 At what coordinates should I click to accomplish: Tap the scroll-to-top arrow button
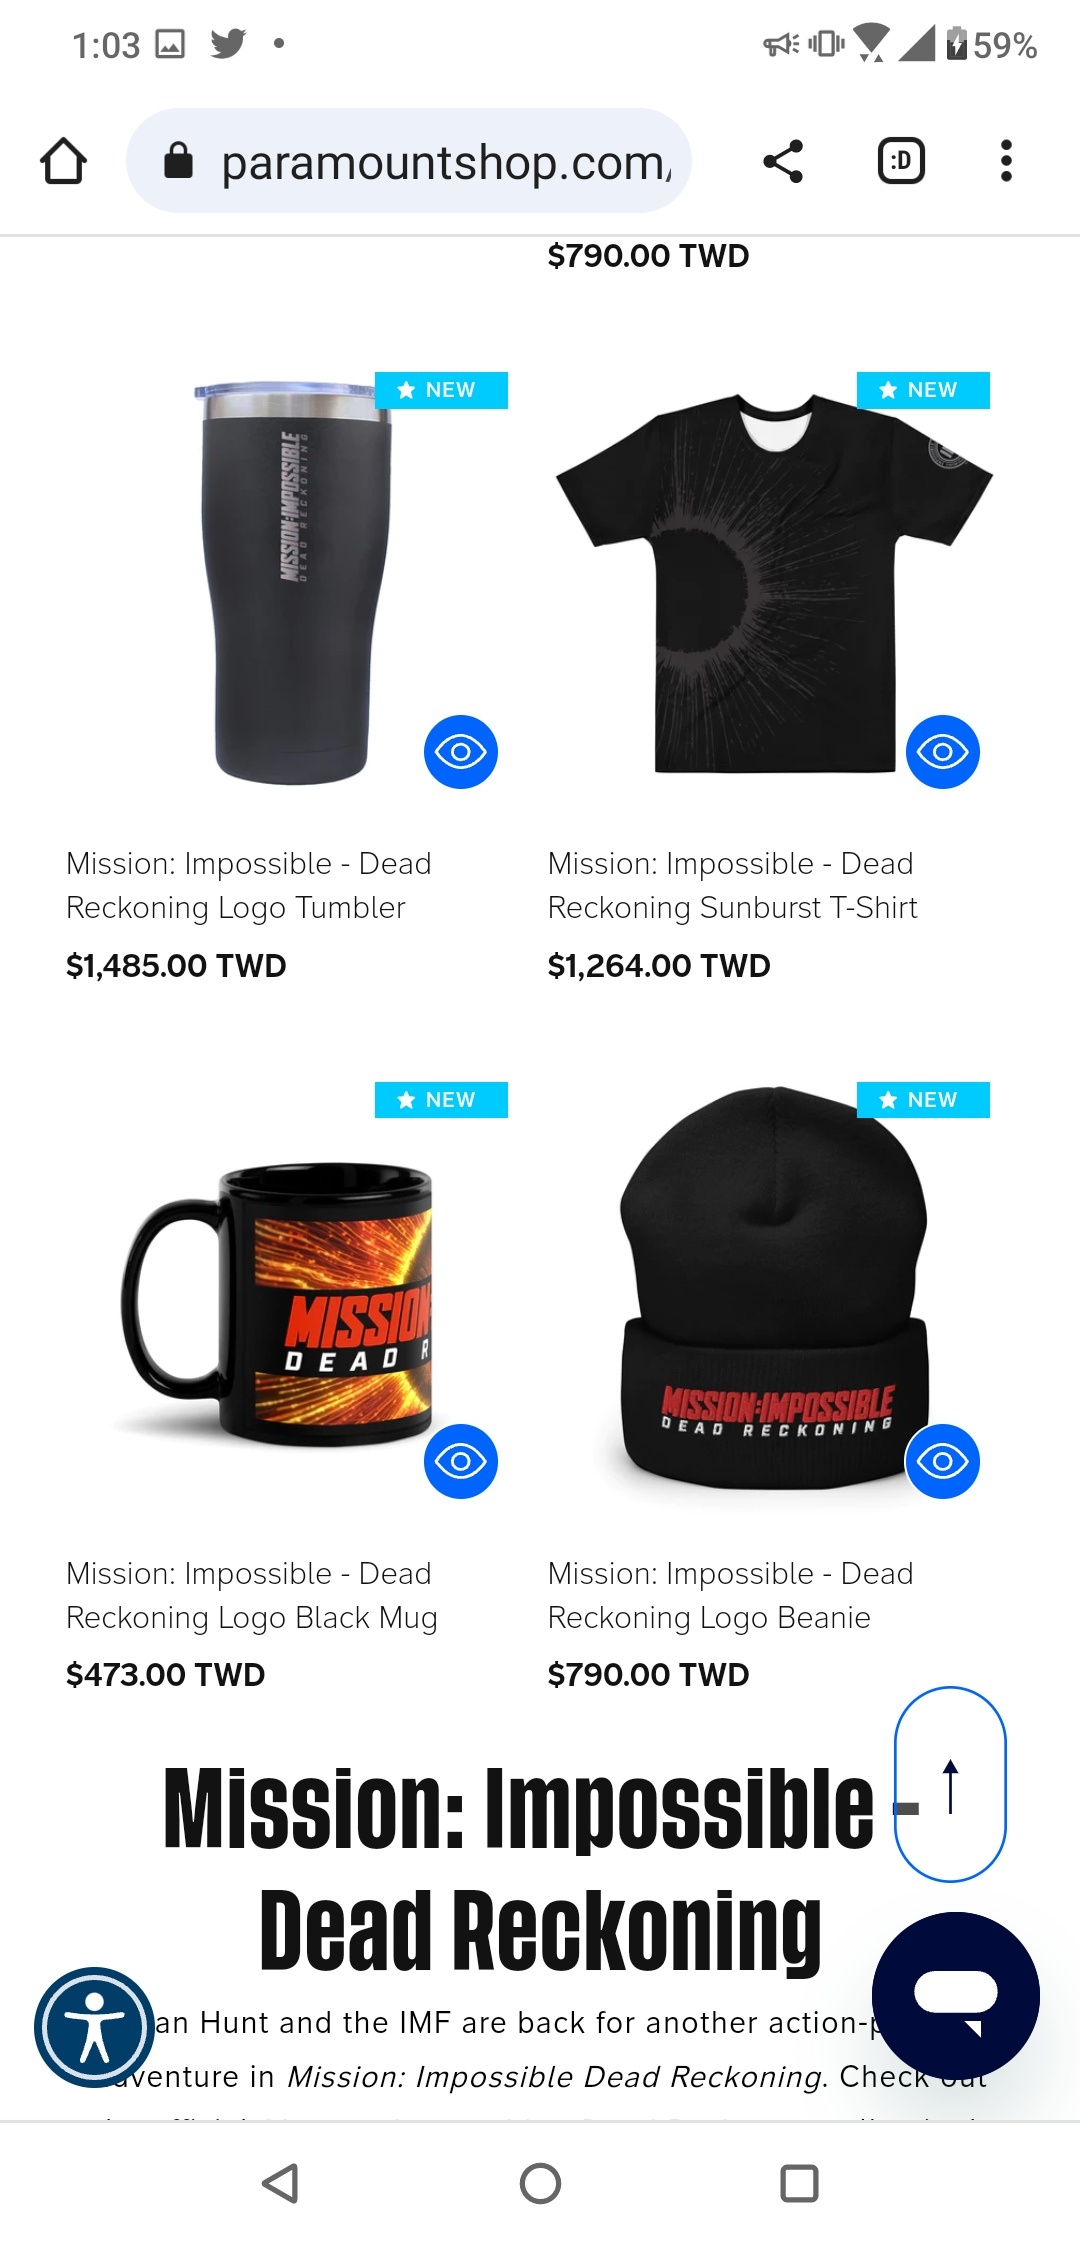[x=950, y=1784]
